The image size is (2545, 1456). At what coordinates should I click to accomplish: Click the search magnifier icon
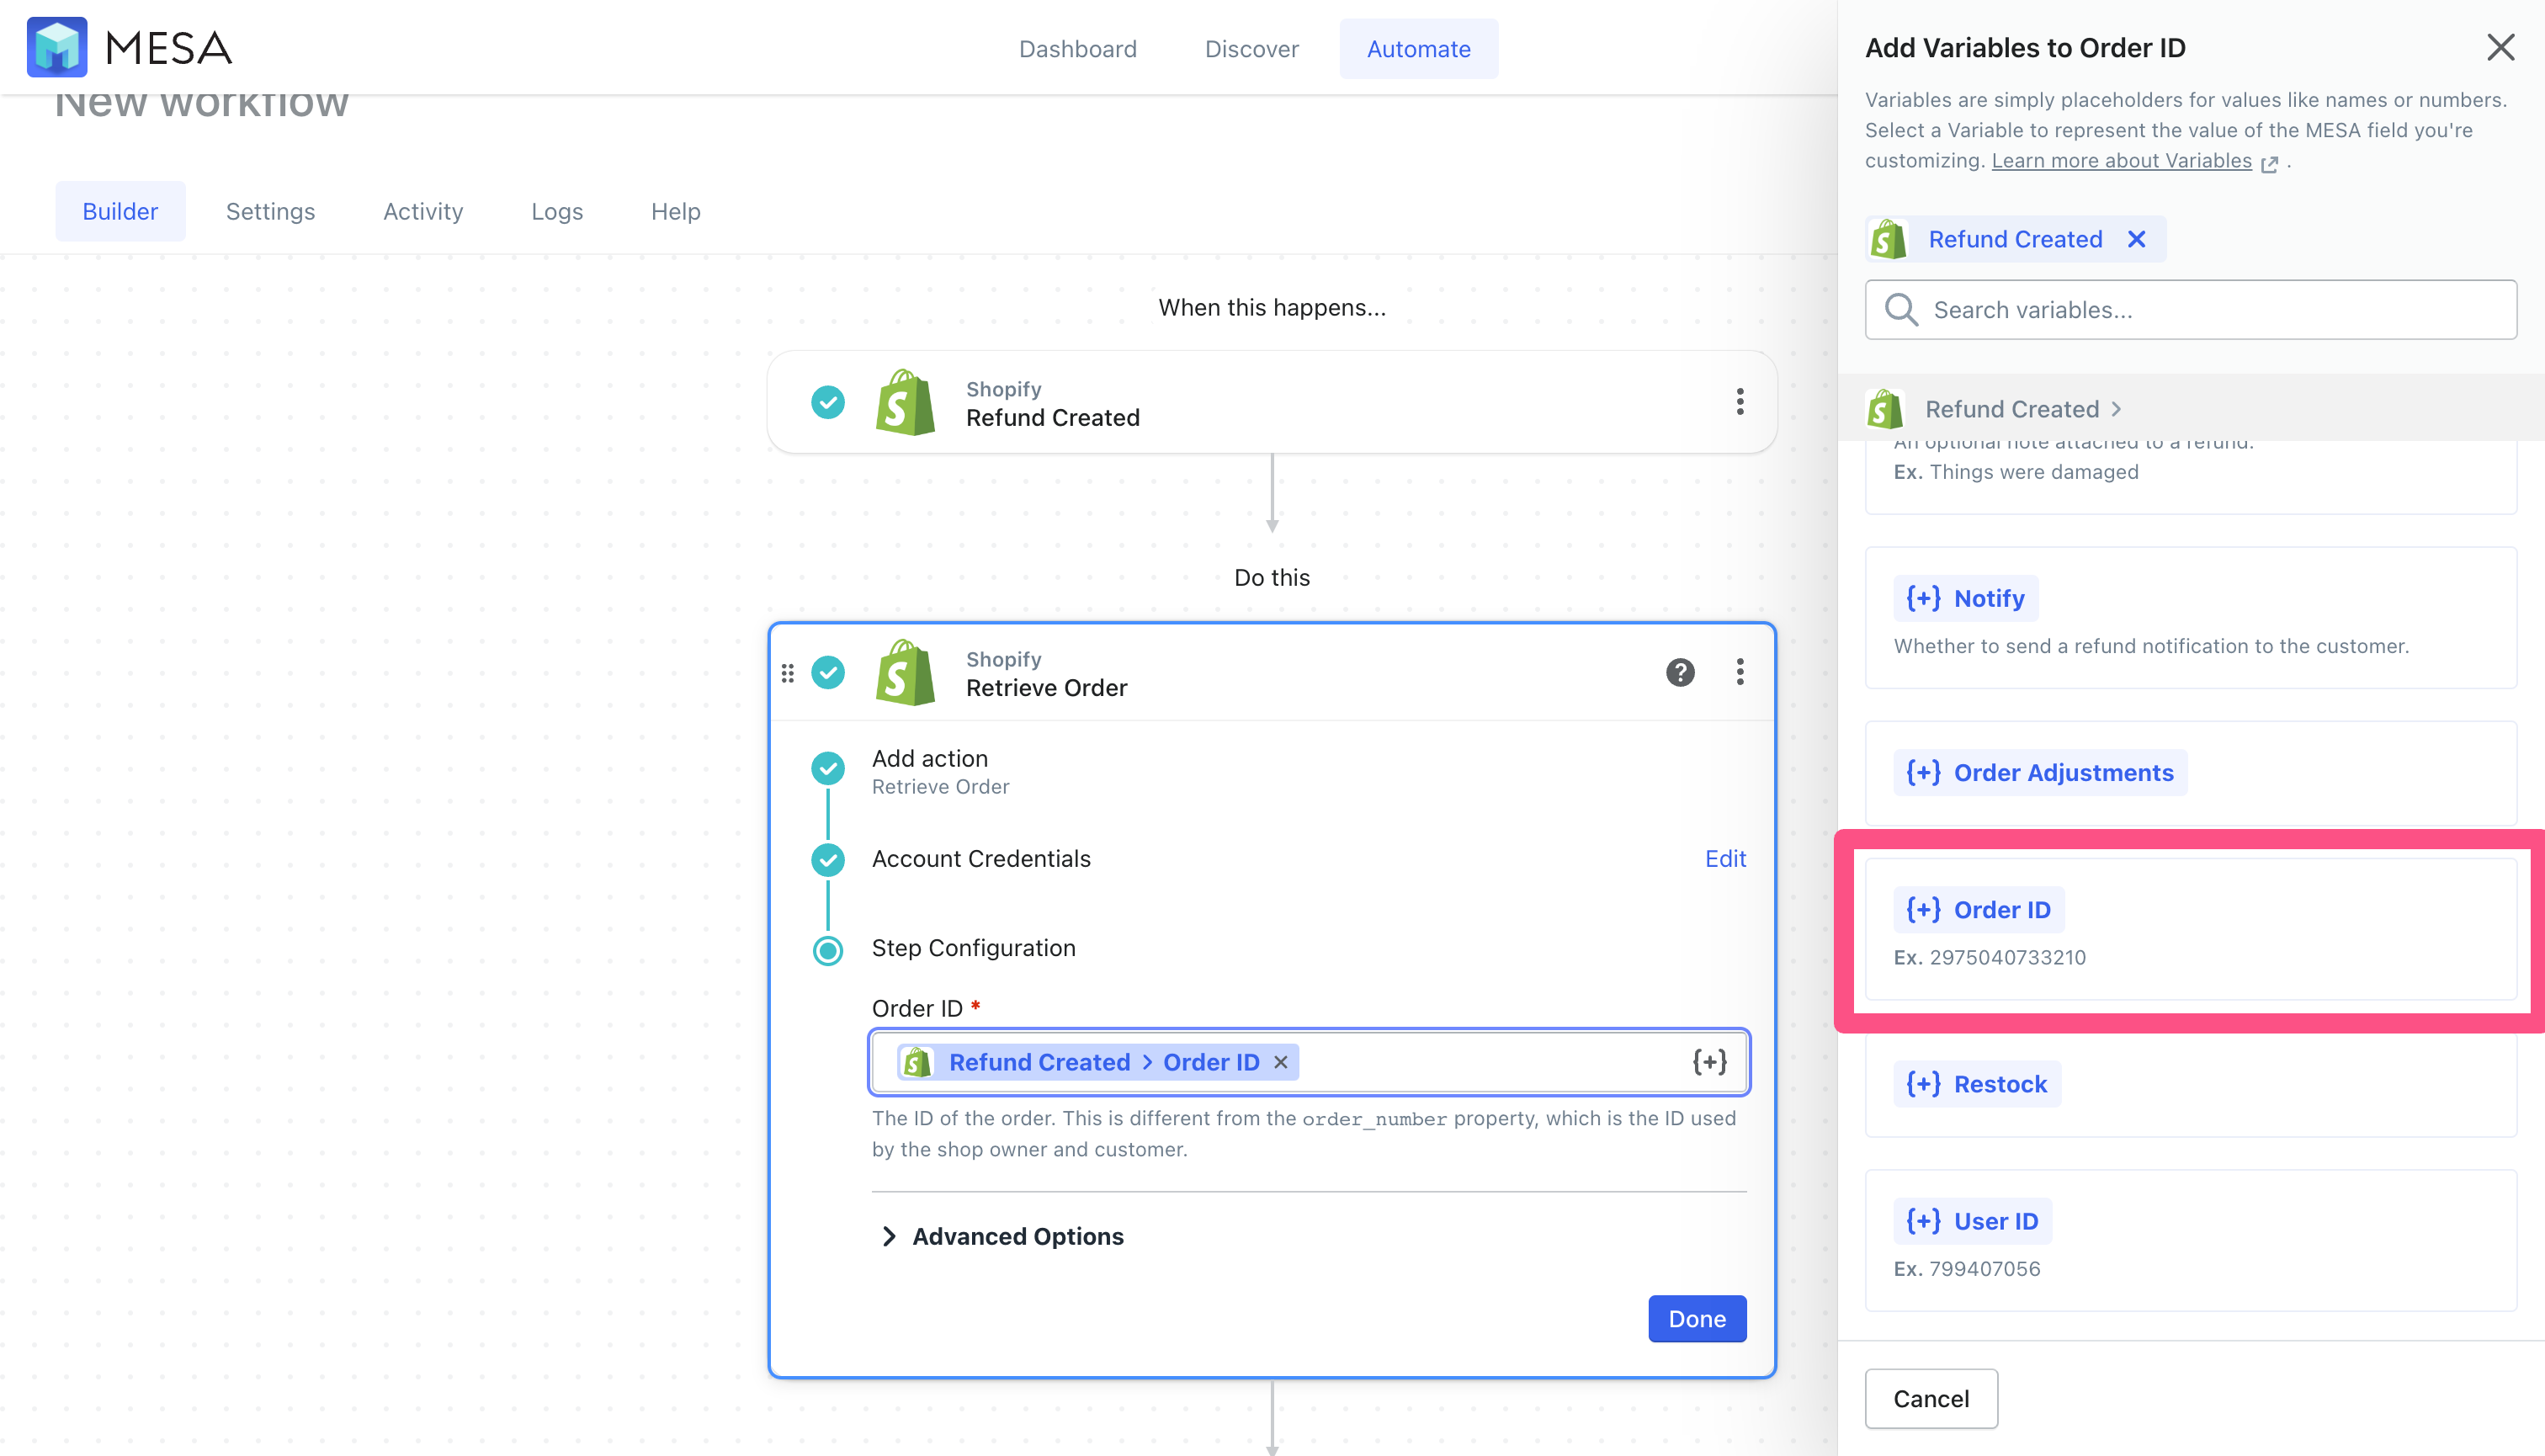tap(1901, 310)
